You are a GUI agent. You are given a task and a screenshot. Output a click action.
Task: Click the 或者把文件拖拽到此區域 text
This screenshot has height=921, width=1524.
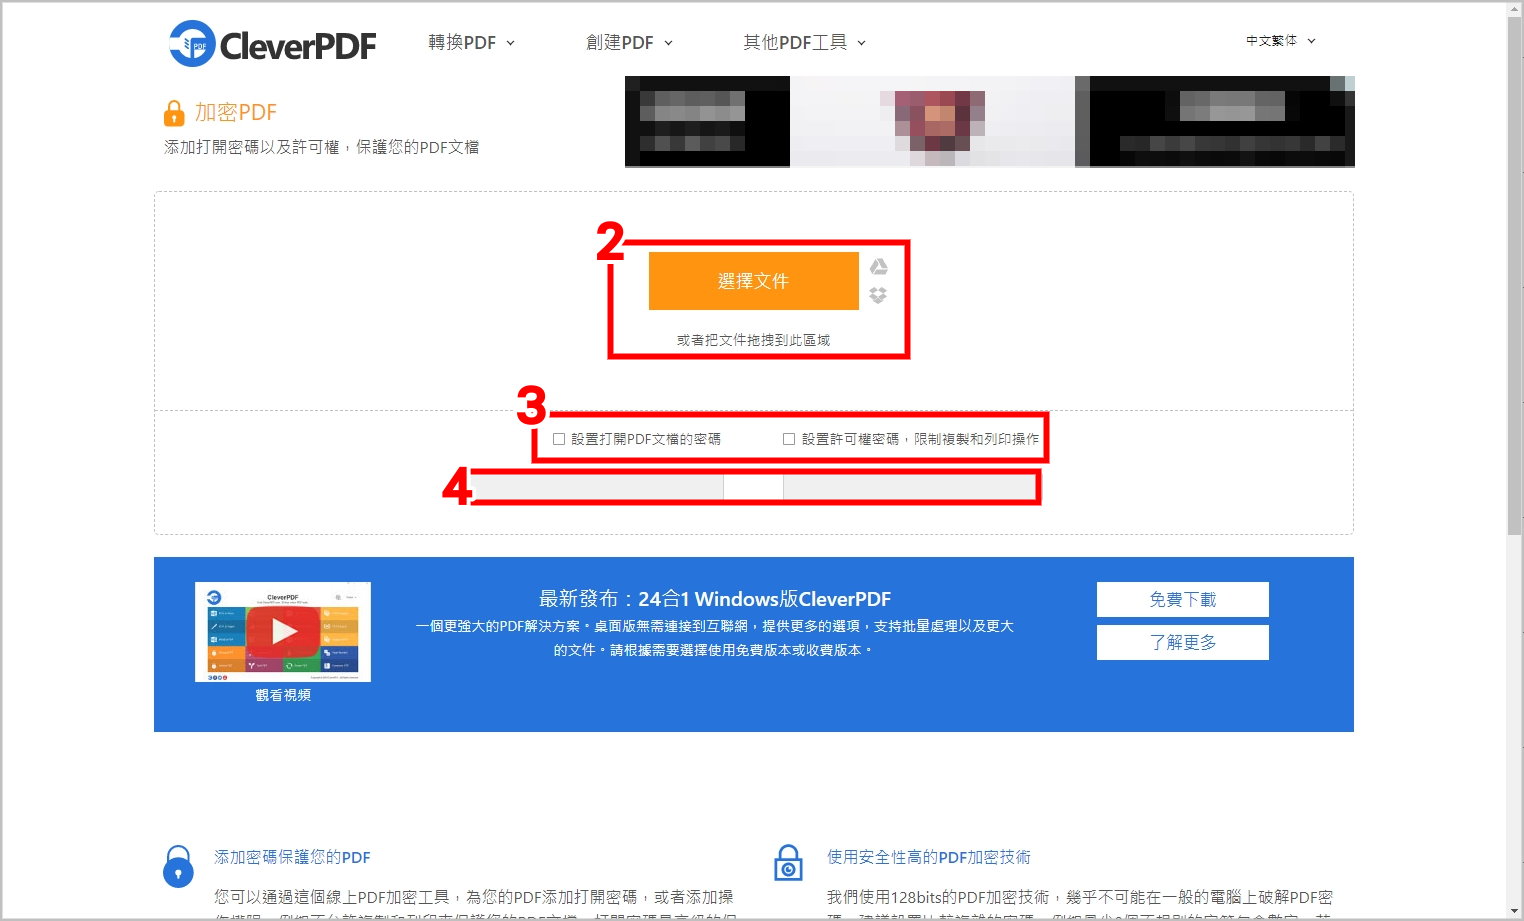(x=753, y=340)
